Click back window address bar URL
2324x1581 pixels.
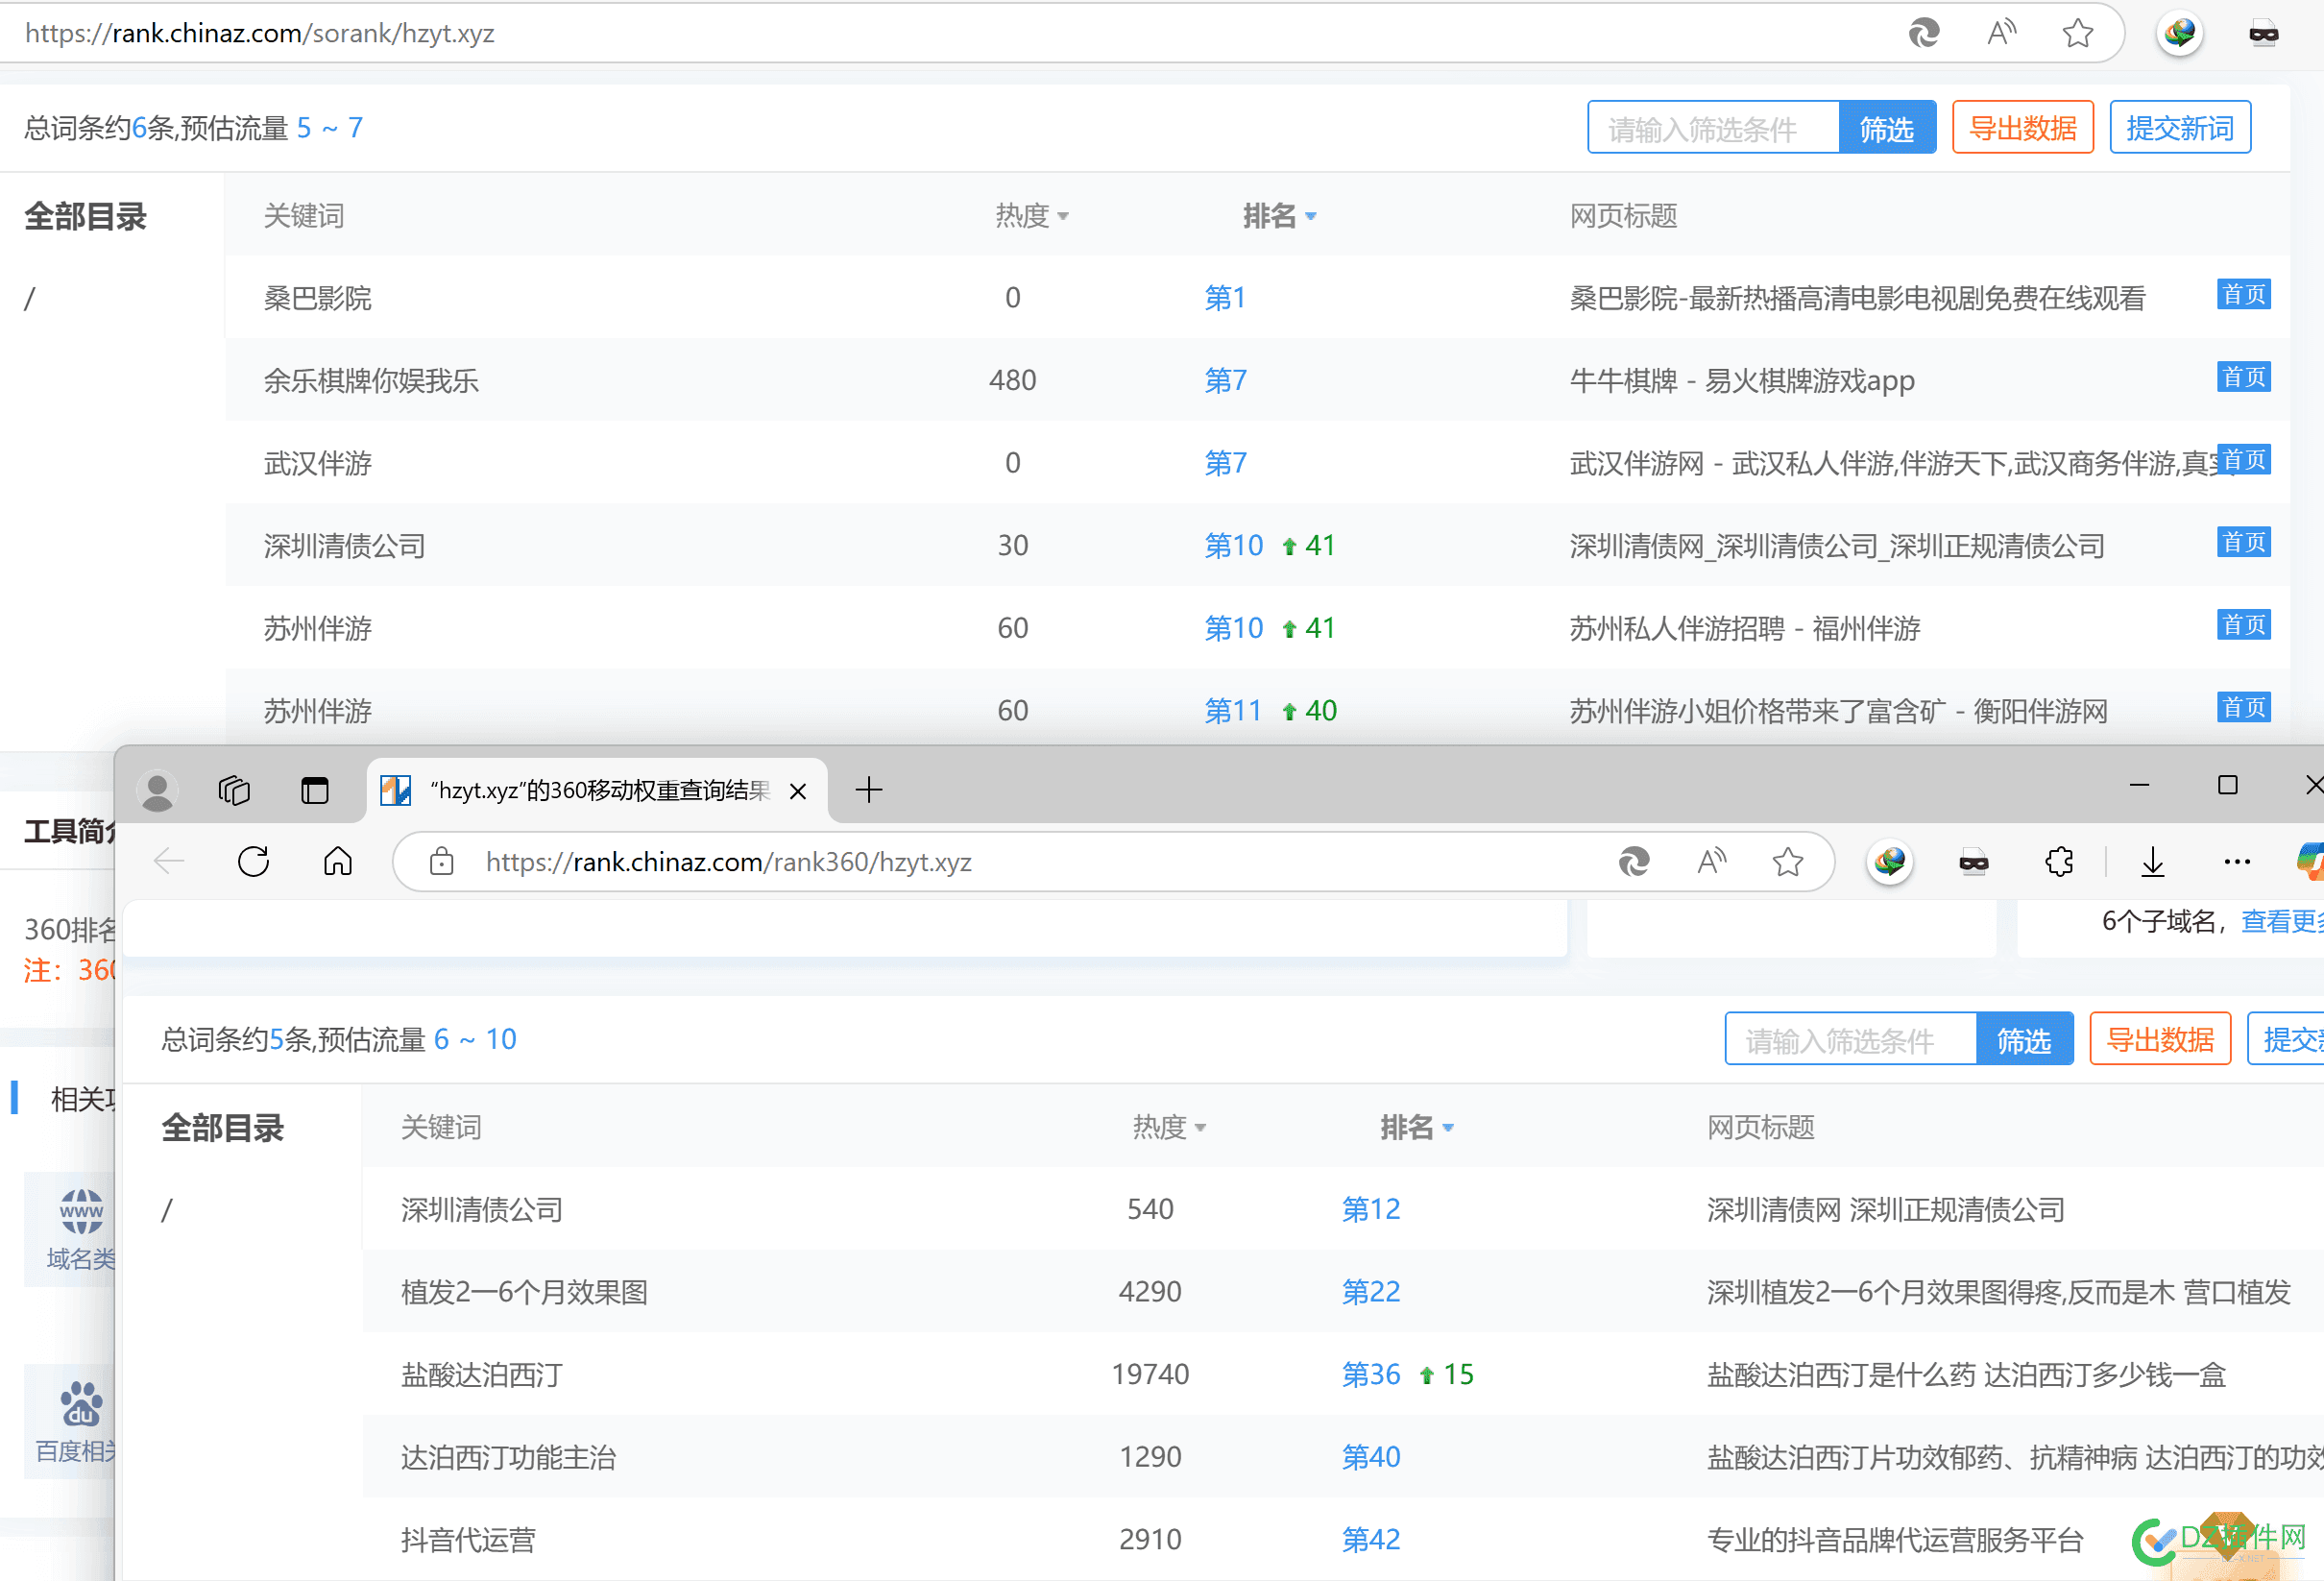tap(260, 33)
